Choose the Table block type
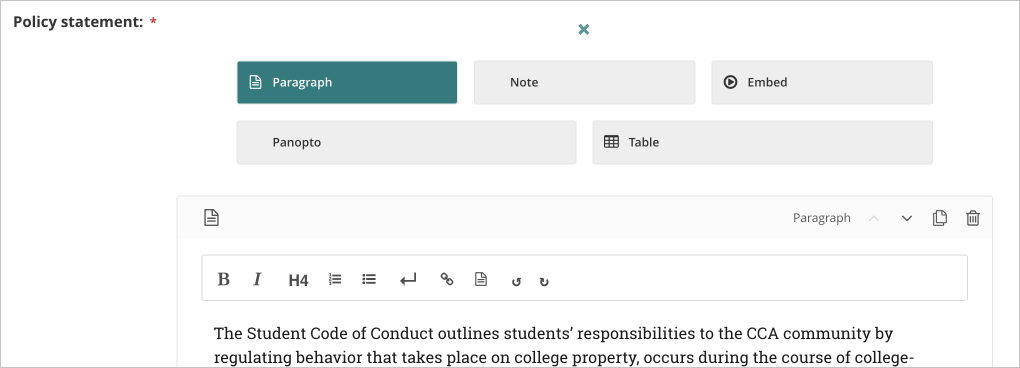 click(762, 142)
